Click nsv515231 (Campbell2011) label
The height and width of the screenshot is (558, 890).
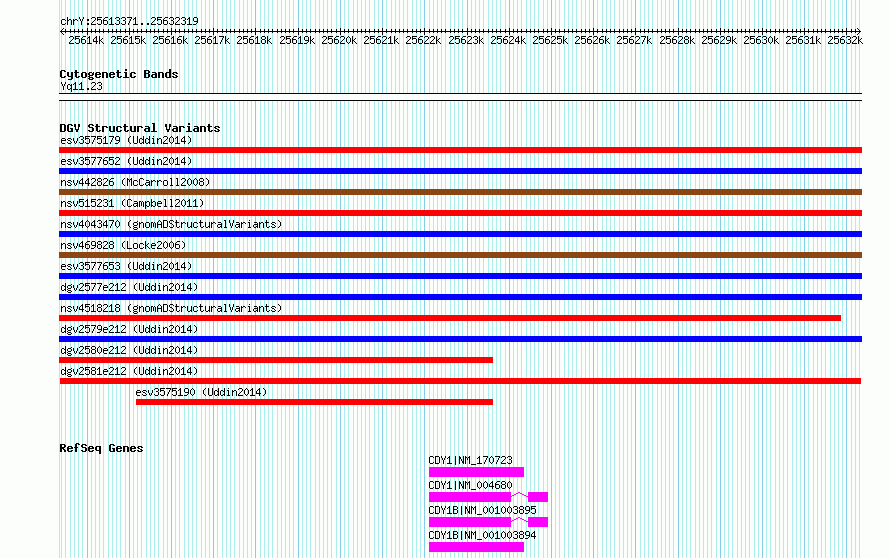(132, 203)
